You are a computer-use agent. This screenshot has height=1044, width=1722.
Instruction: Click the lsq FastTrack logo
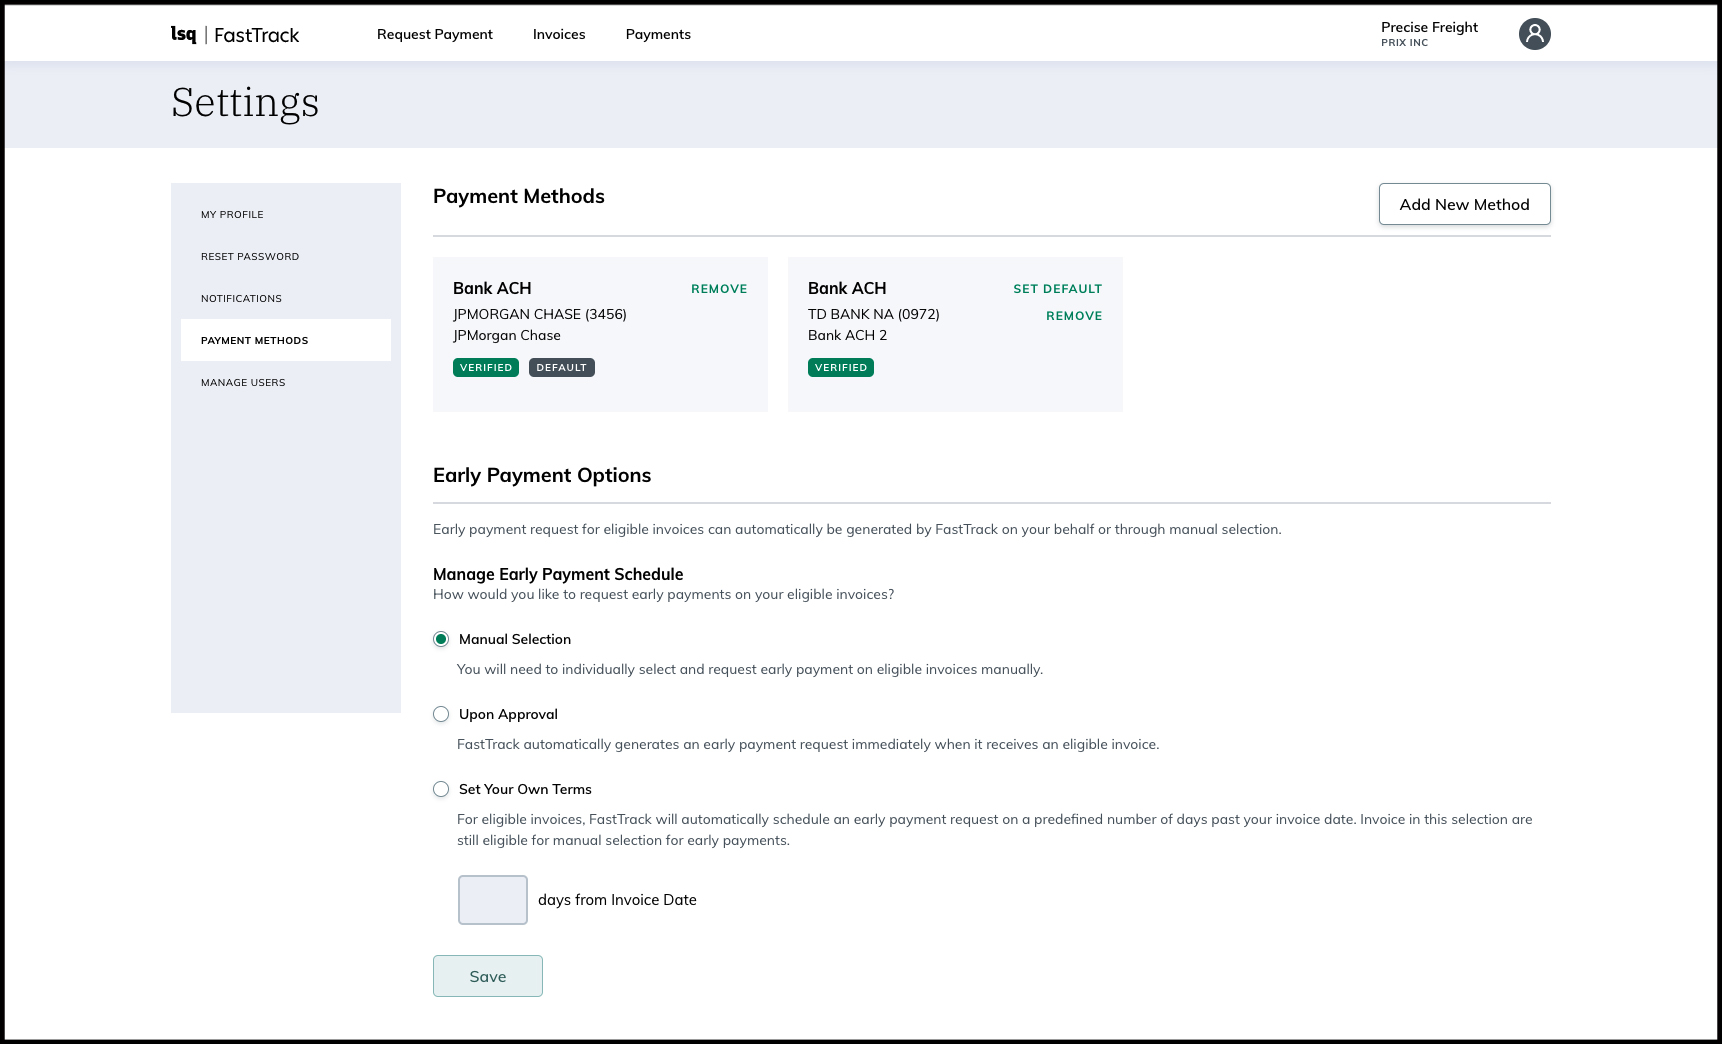pyautogui.click(x=237, y=34)
